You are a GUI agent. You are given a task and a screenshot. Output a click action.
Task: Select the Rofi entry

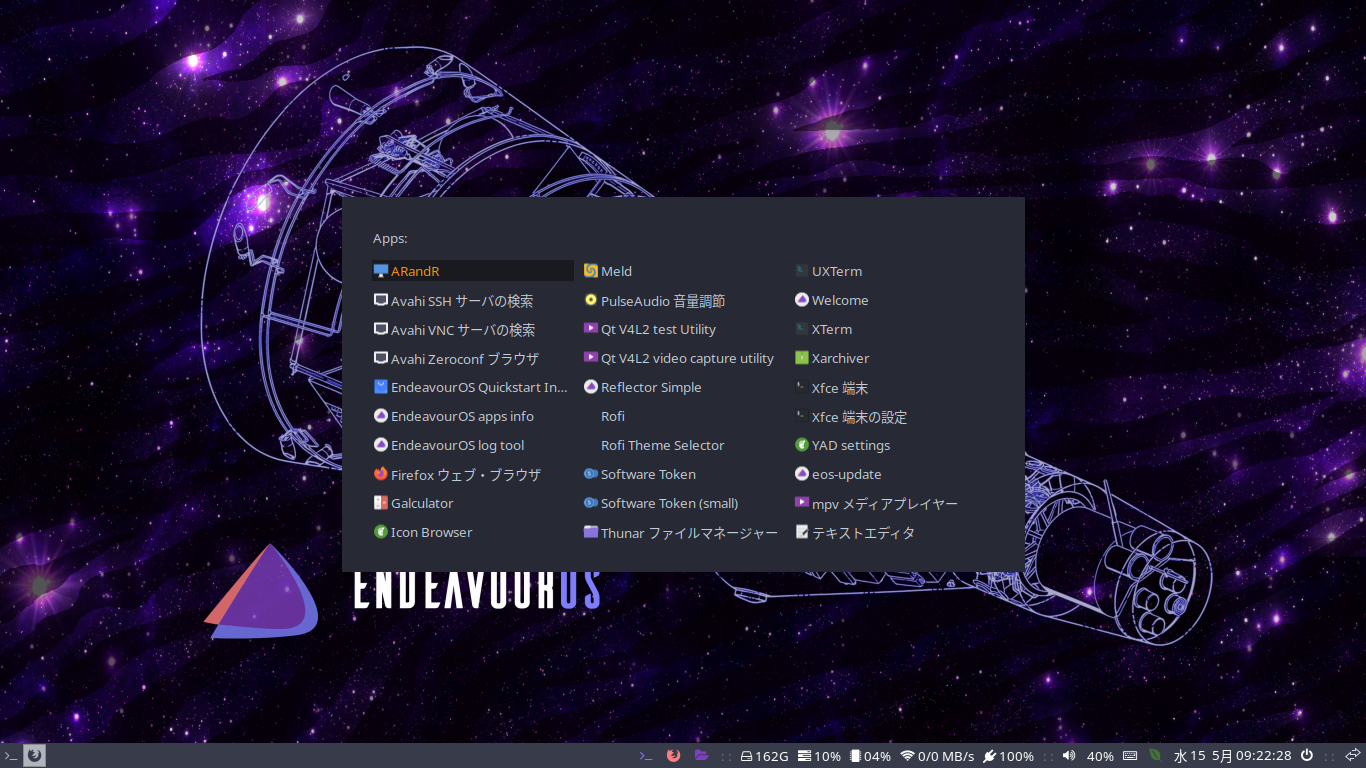(x=684, y=416)
